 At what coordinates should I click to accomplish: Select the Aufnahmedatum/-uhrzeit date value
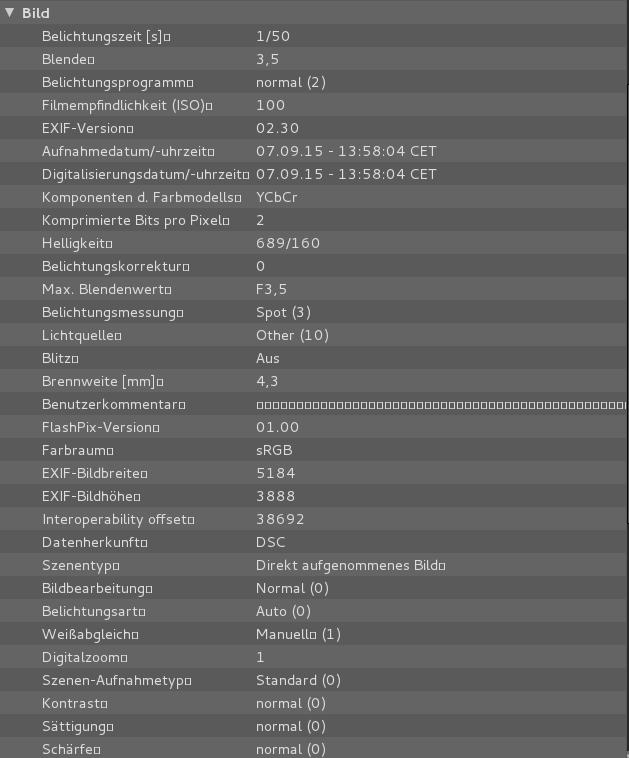(x=346, y=151)
